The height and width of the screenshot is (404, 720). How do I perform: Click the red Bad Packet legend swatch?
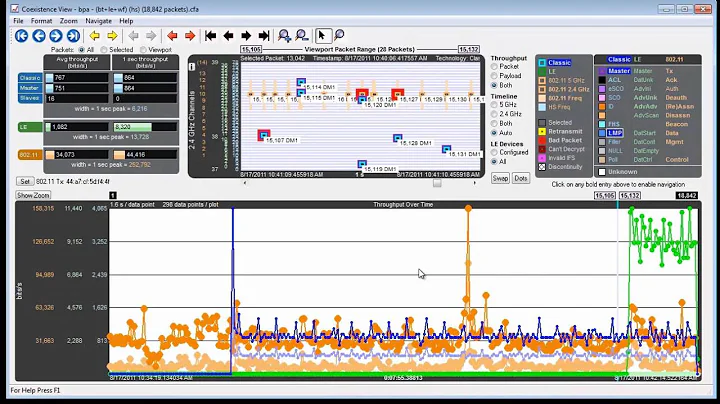tap(542, 140)
